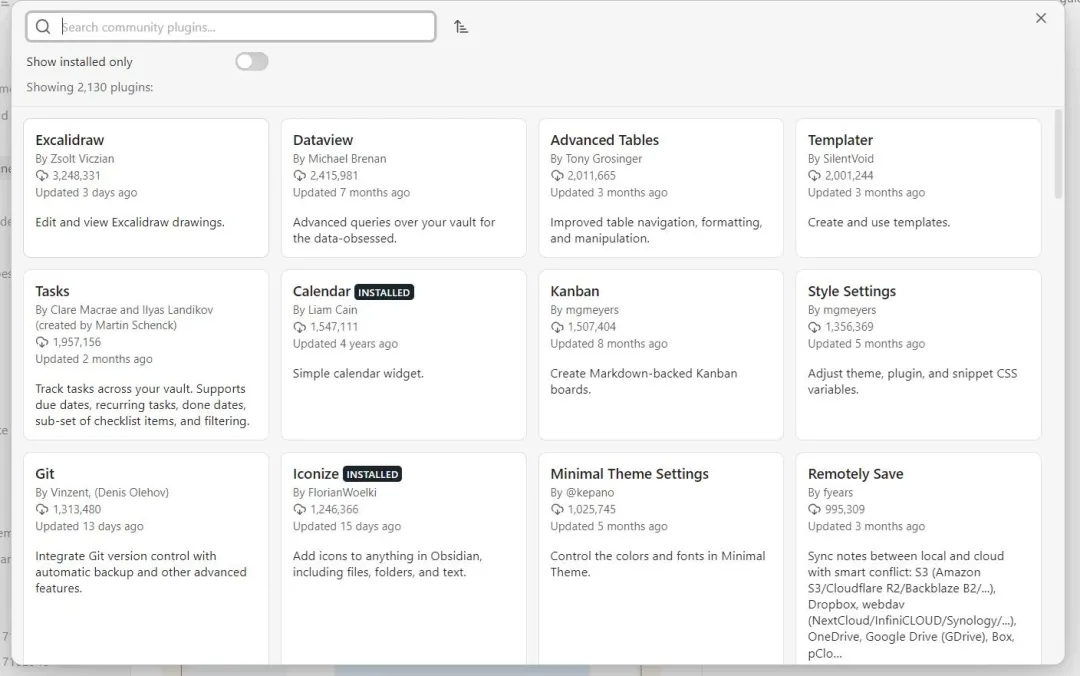
Task: Open the Excalidraw plugin card
Action: (x=146, y=188)
